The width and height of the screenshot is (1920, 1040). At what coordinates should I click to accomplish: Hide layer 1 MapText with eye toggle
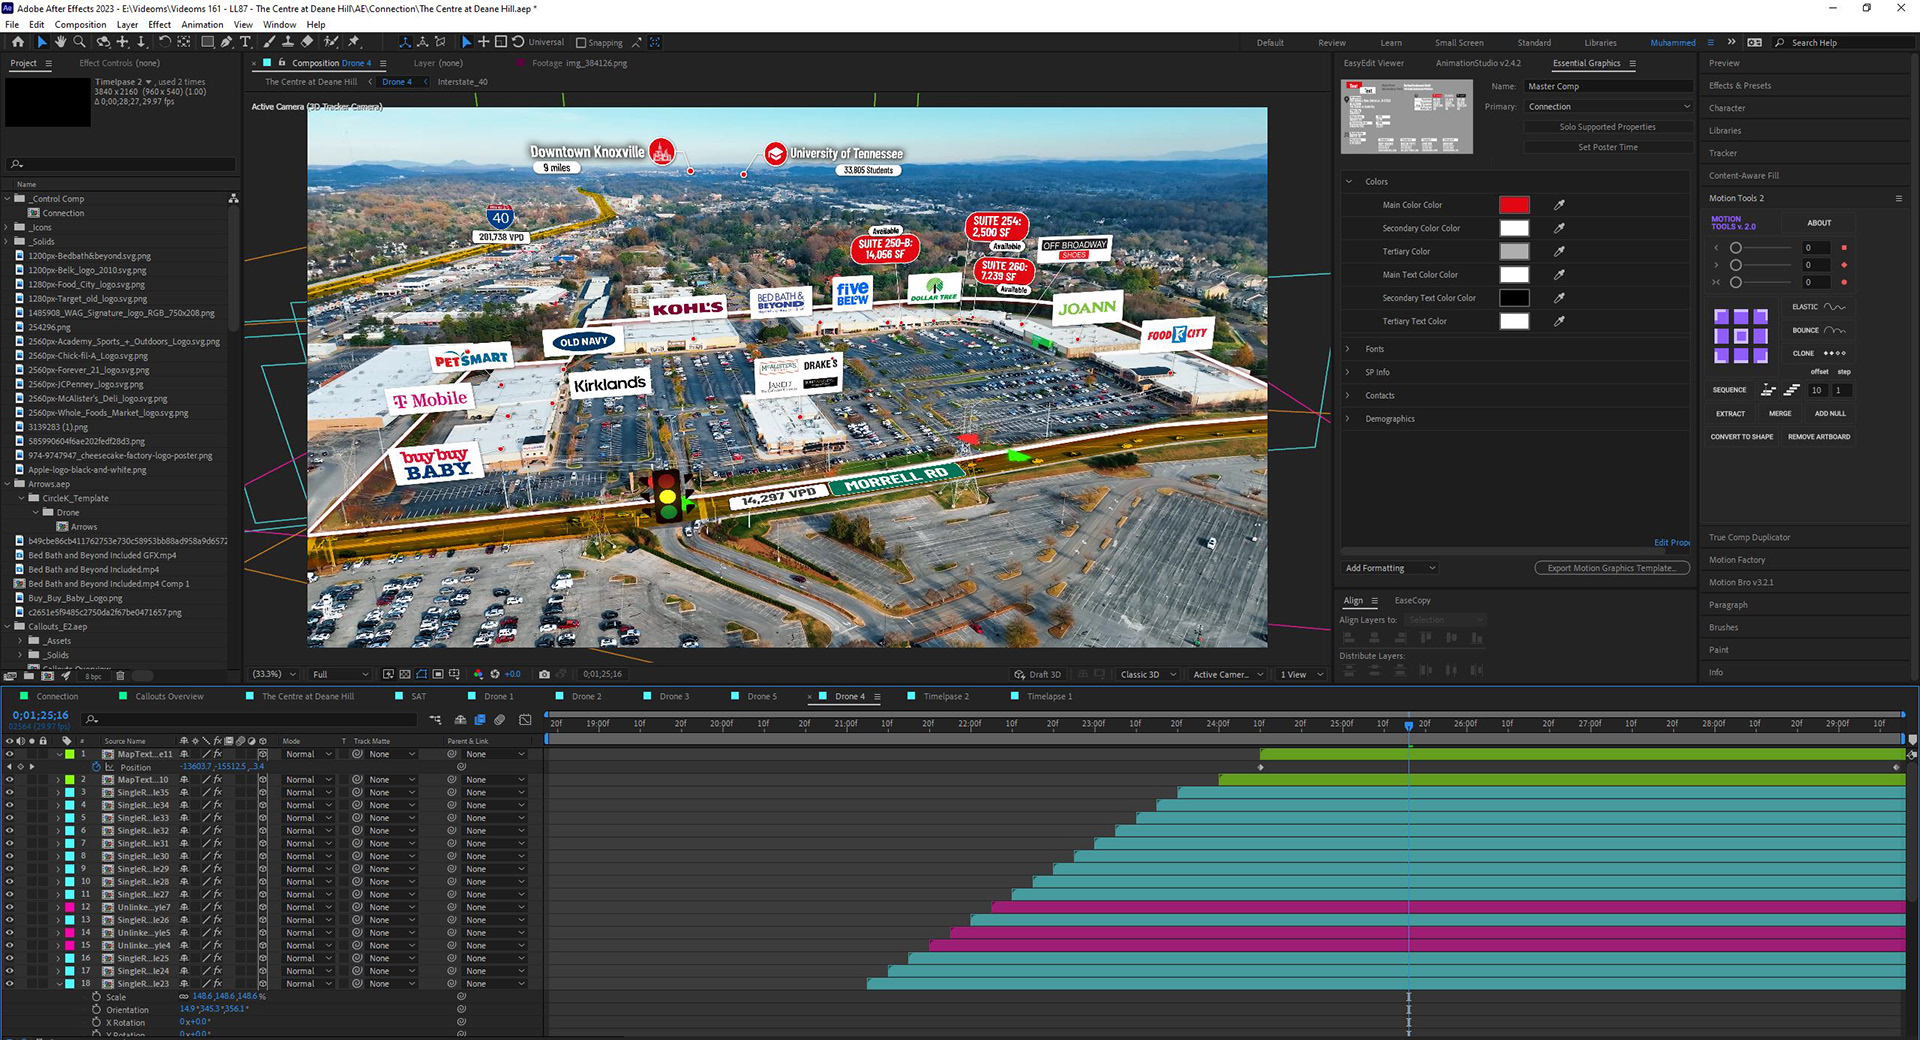[x=10, y=754]
